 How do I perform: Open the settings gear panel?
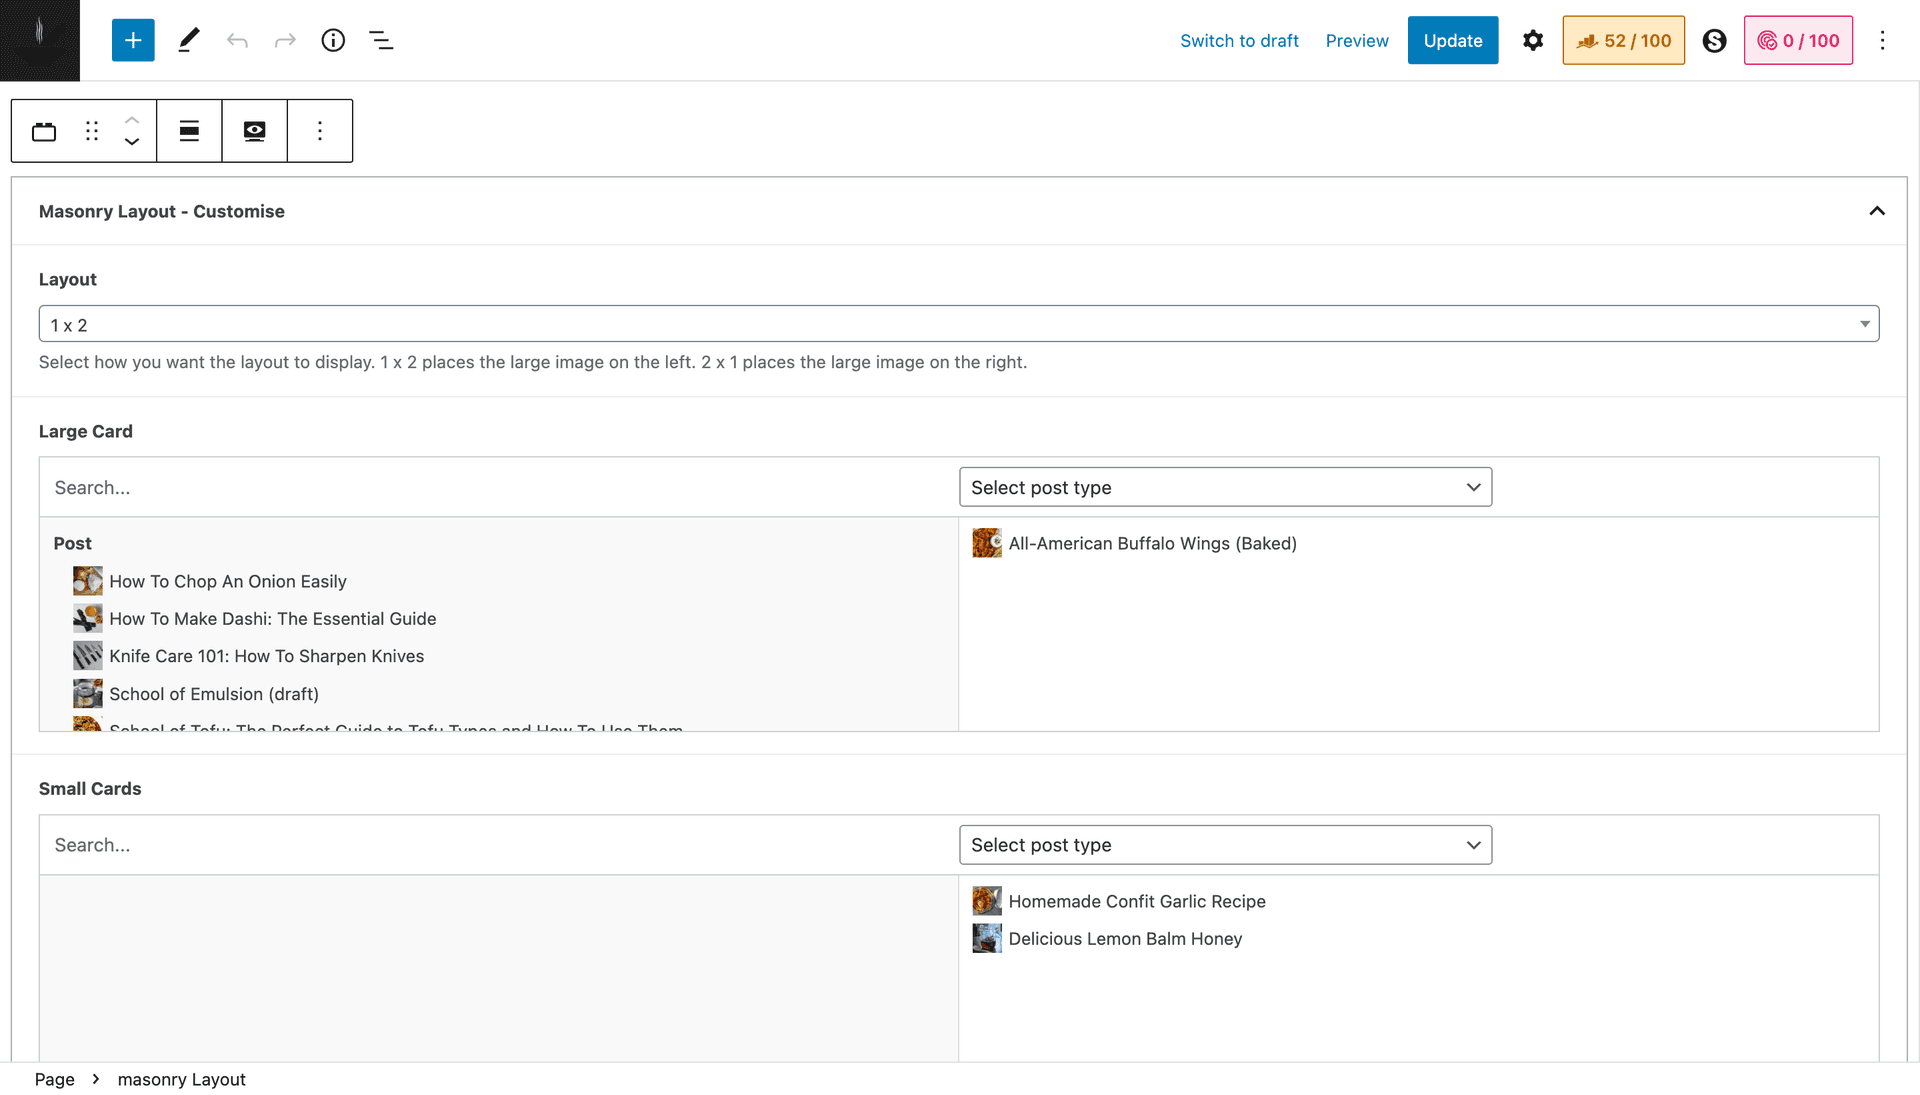click(x=1533, y=40)
